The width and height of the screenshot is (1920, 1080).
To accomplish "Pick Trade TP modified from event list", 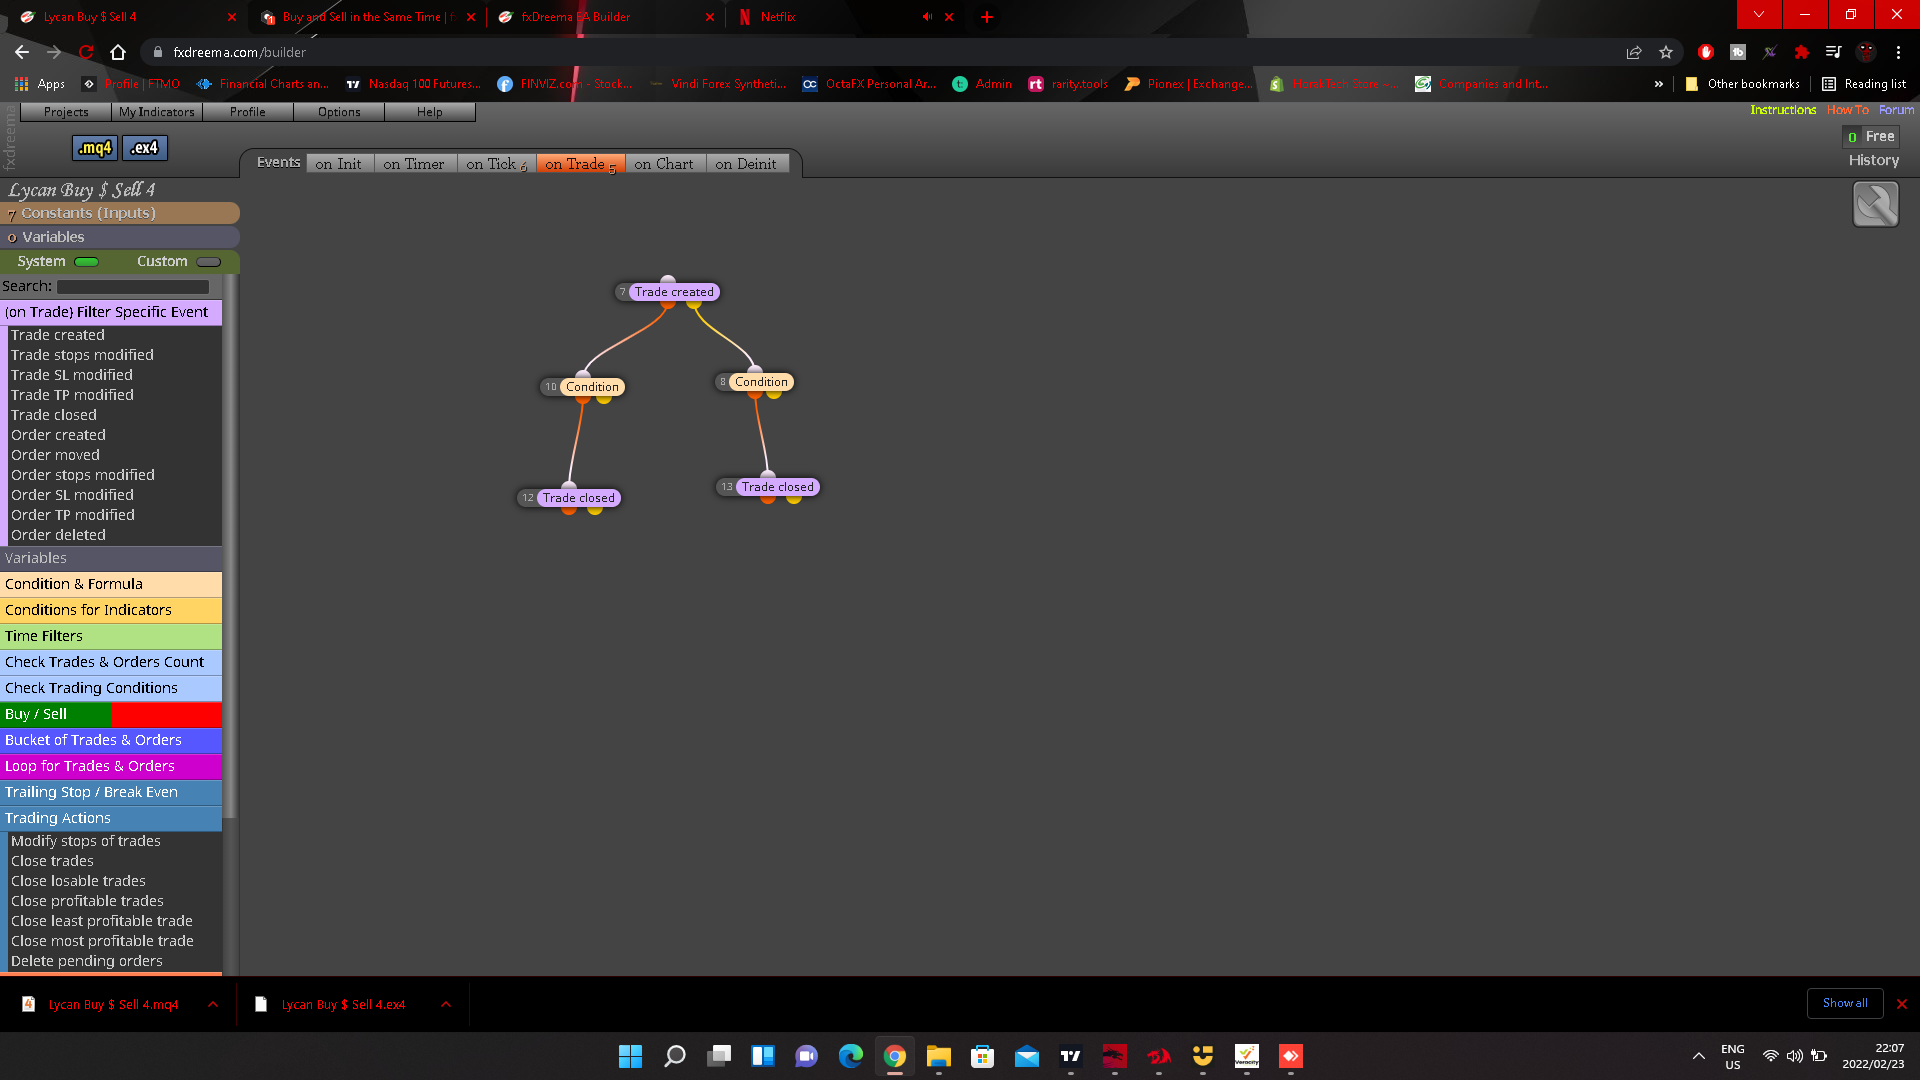I will pyautogui.click(x=72, y=395).
